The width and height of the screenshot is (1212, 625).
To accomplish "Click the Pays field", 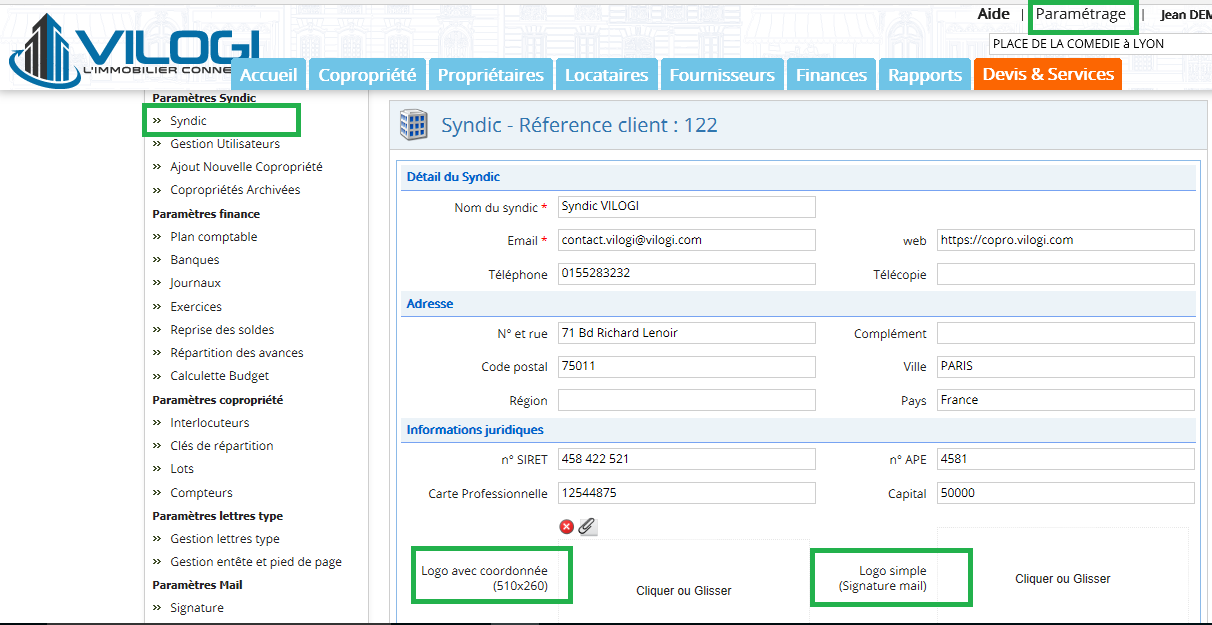I will pos(1066,400).
